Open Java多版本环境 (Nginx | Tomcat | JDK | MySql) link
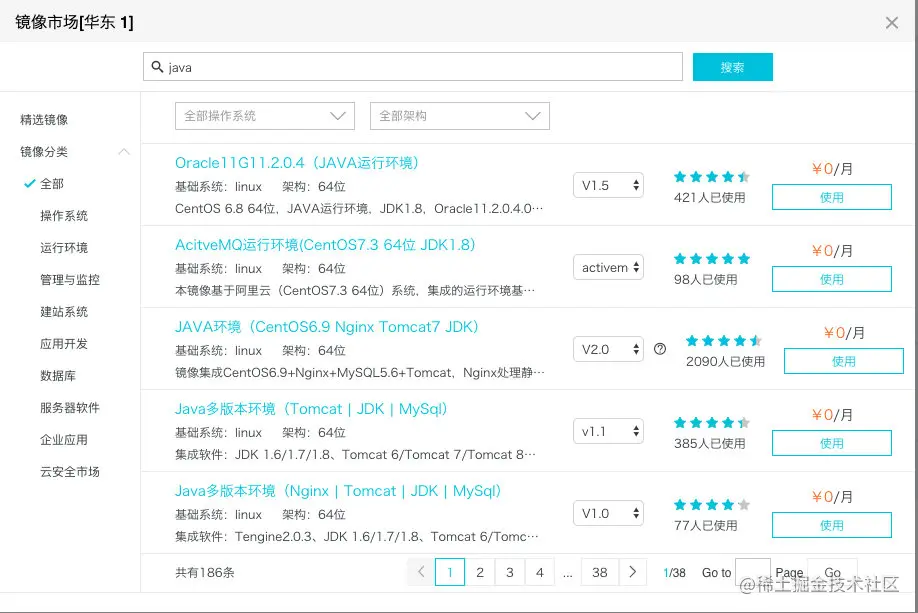The image size is (918, 613). pos(338,491)
